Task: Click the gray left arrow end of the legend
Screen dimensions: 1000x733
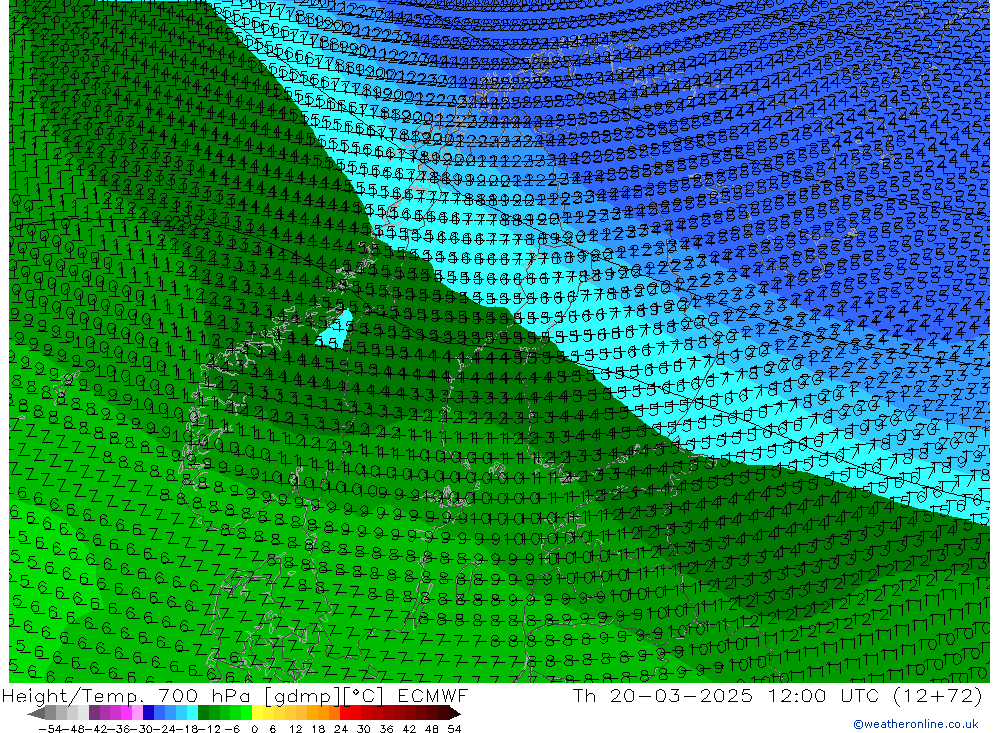Action: tap(36, 713)
